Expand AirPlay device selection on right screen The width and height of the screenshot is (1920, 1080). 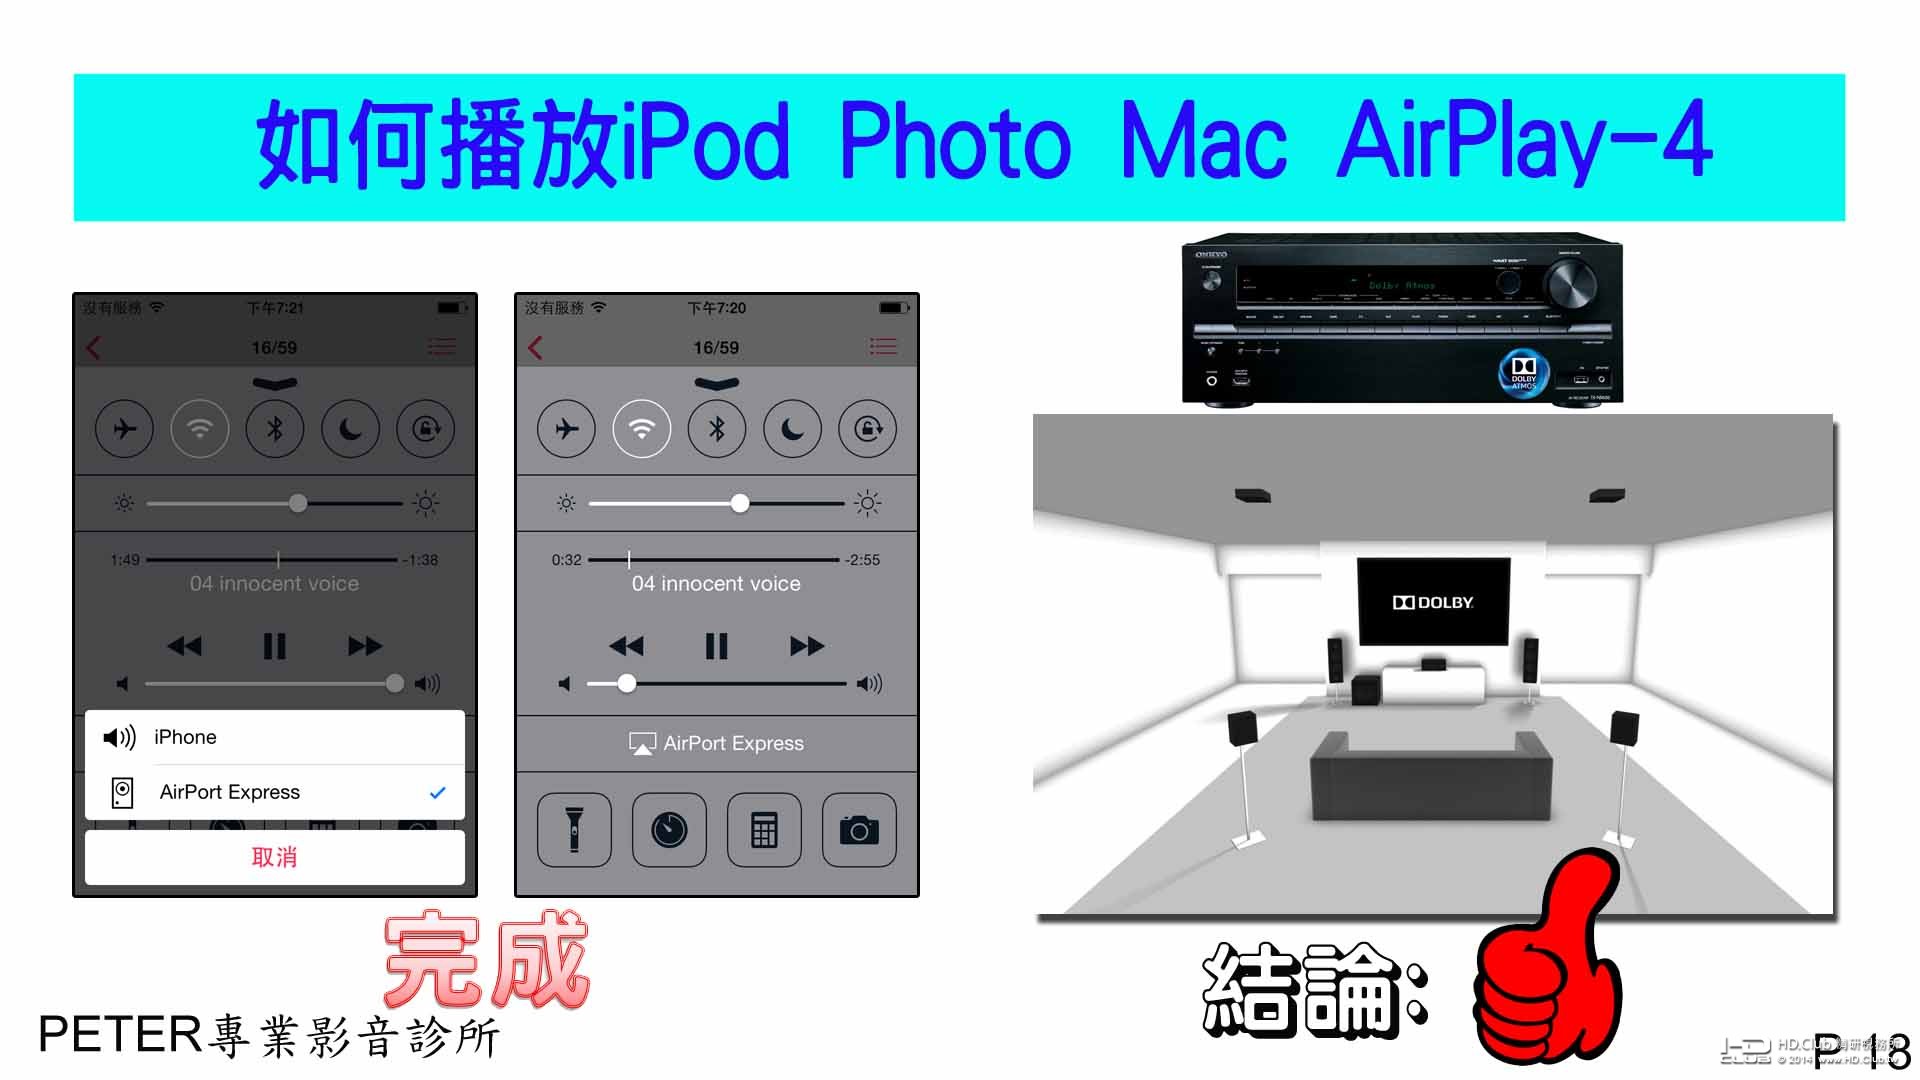715,742
